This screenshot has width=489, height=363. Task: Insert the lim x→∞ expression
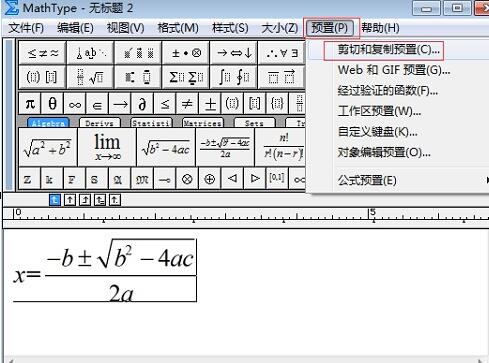pos(107,147)
